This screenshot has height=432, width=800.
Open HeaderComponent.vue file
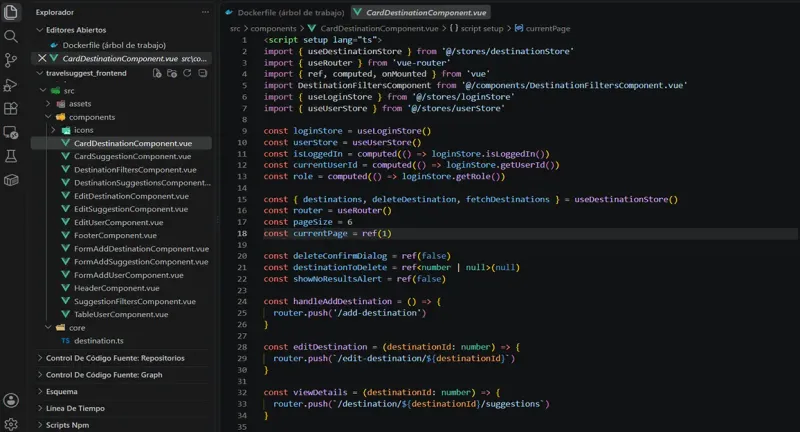[x=116, y=288]
